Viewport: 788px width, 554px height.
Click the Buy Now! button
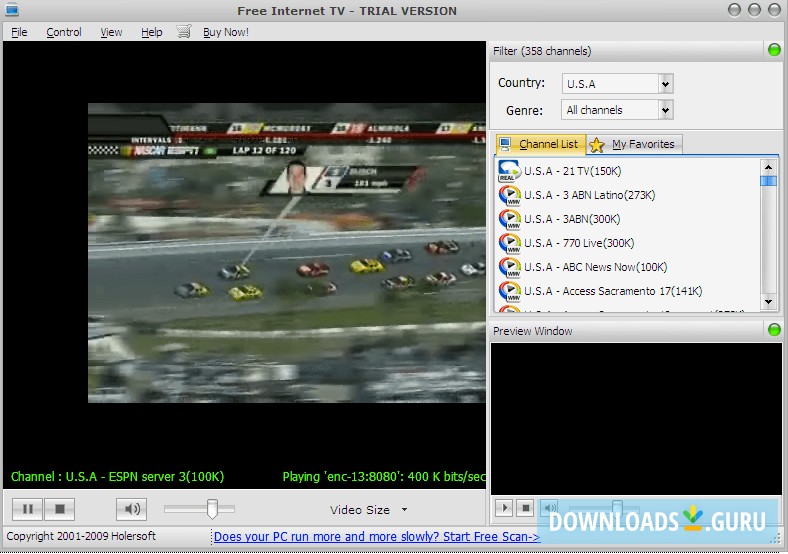(226, 32)
